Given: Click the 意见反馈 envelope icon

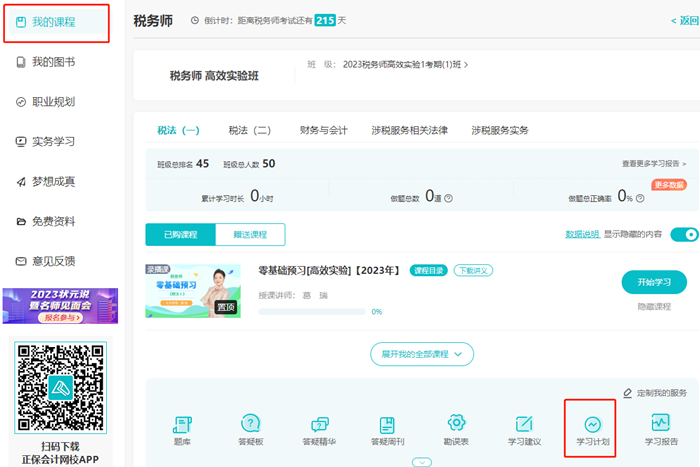Looking at the screenshot, I should click(x=21, y=261).
